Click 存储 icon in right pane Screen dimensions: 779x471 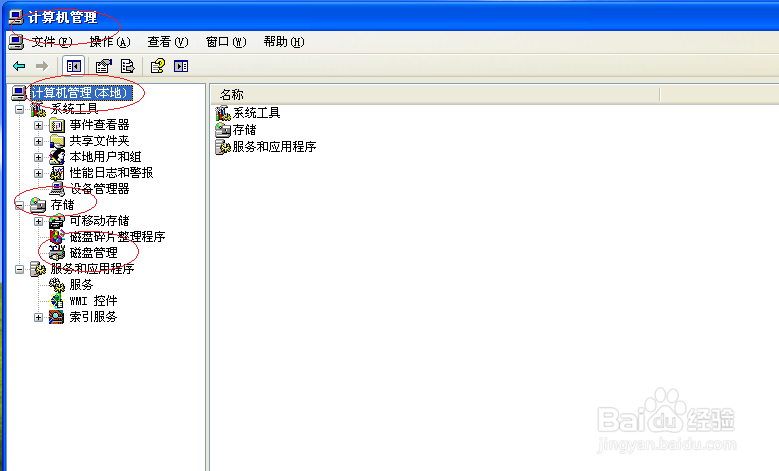point(223,130)
